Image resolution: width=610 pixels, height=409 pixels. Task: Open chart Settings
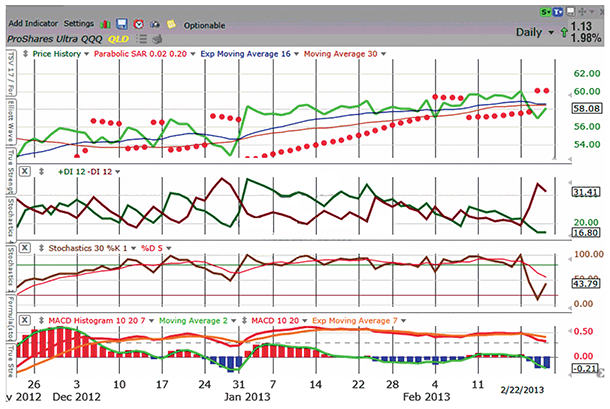tap(78, 23)
